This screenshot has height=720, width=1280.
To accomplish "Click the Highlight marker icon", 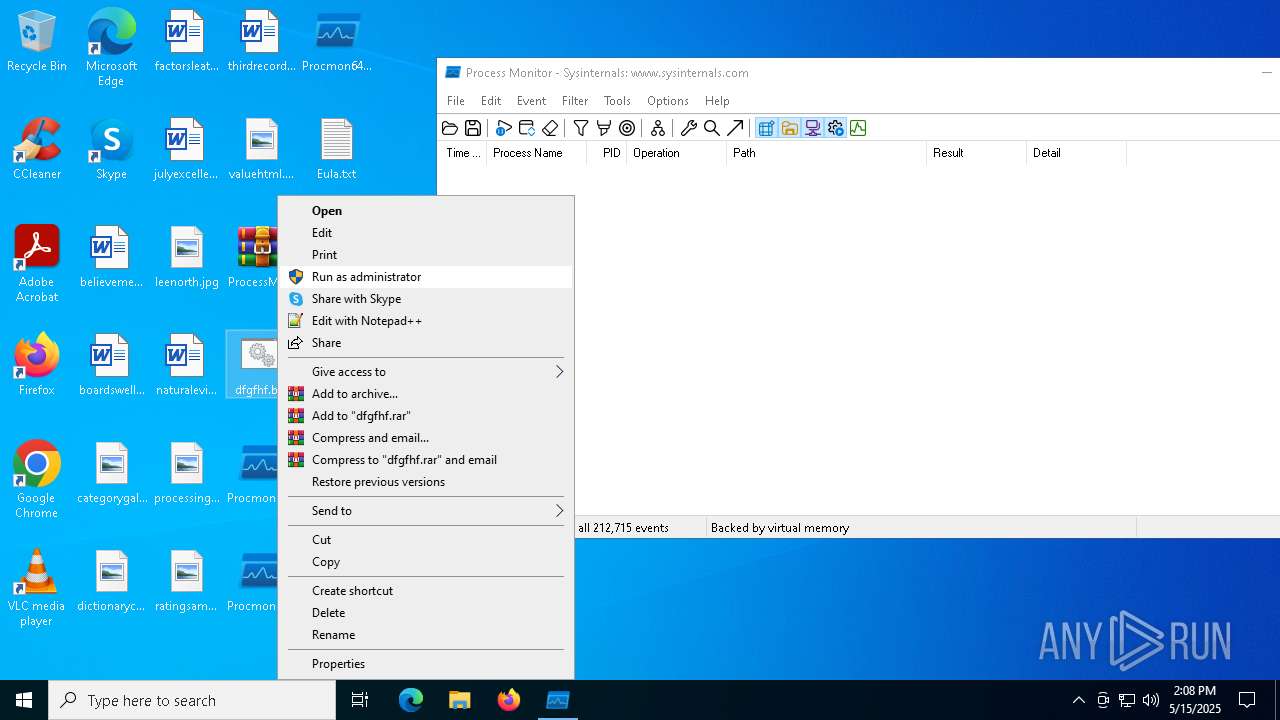I will pyautogui.click(x=604, y=128).
